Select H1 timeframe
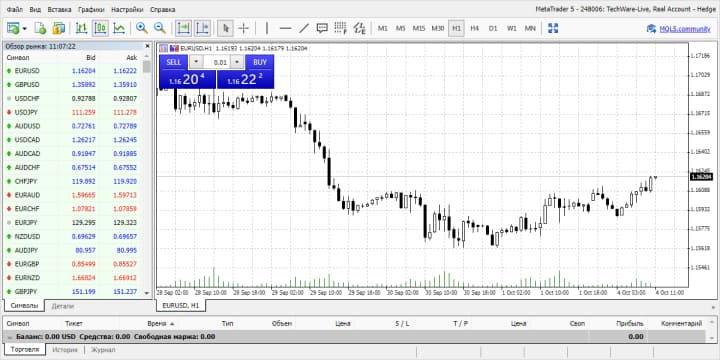This screenshot has height=360, width=720. (456, 28)
